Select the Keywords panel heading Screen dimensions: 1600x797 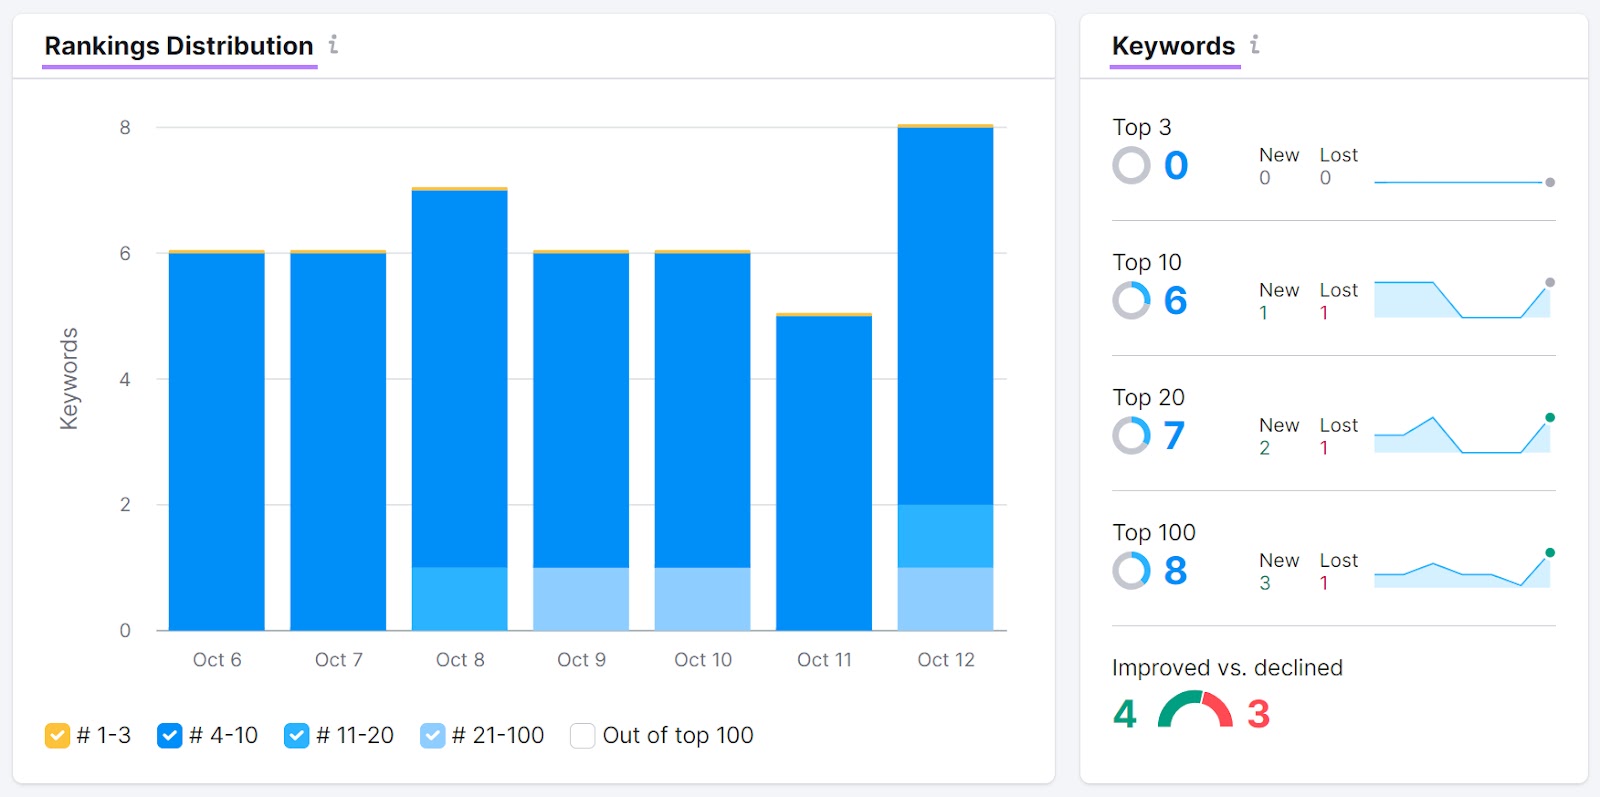pyautogui.click(x=1173, y=46)
